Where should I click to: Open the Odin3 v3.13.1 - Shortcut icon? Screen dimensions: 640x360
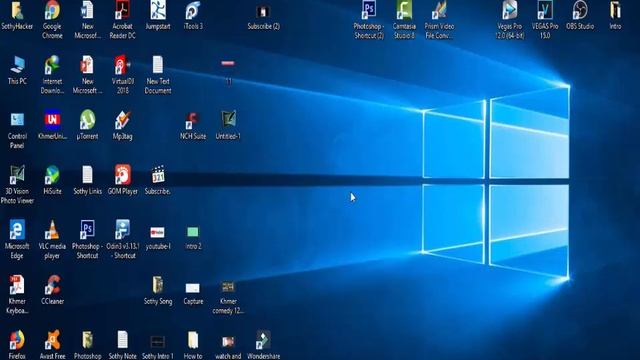click(122, 230)
